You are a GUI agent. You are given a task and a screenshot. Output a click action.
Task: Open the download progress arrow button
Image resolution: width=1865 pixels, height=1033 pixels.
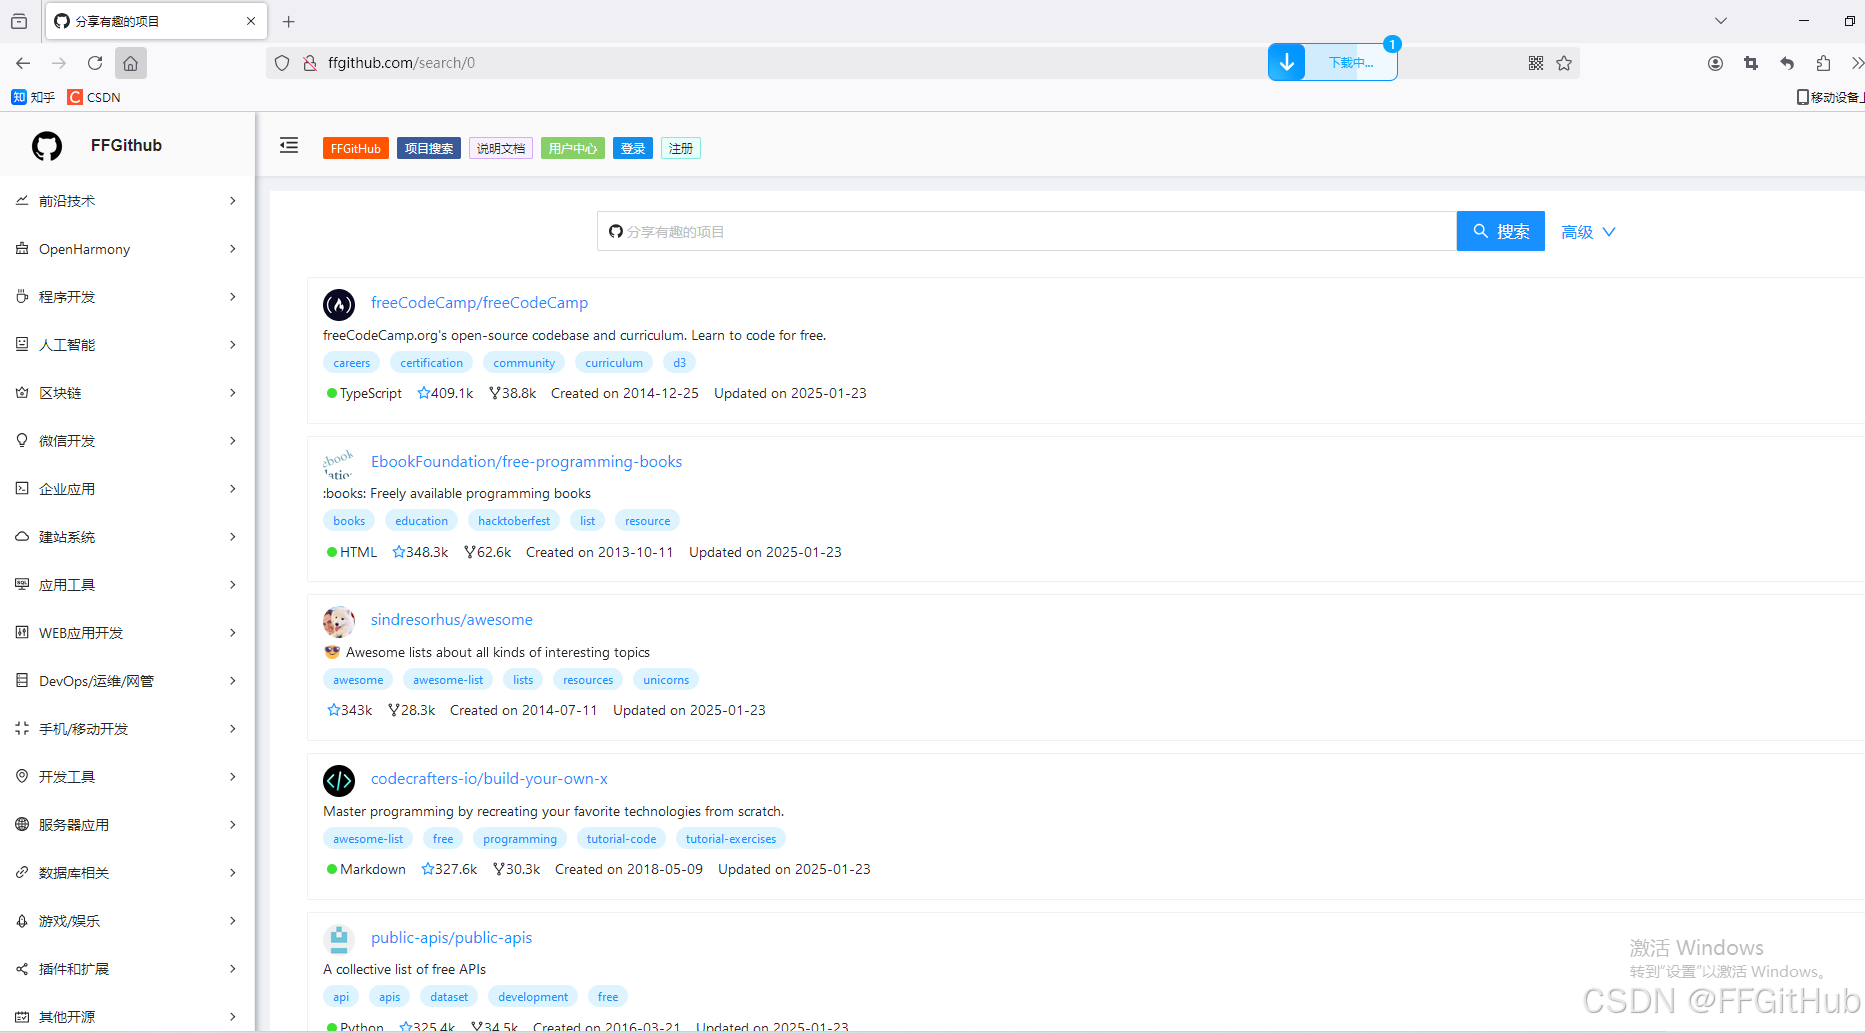point(1287,62)
